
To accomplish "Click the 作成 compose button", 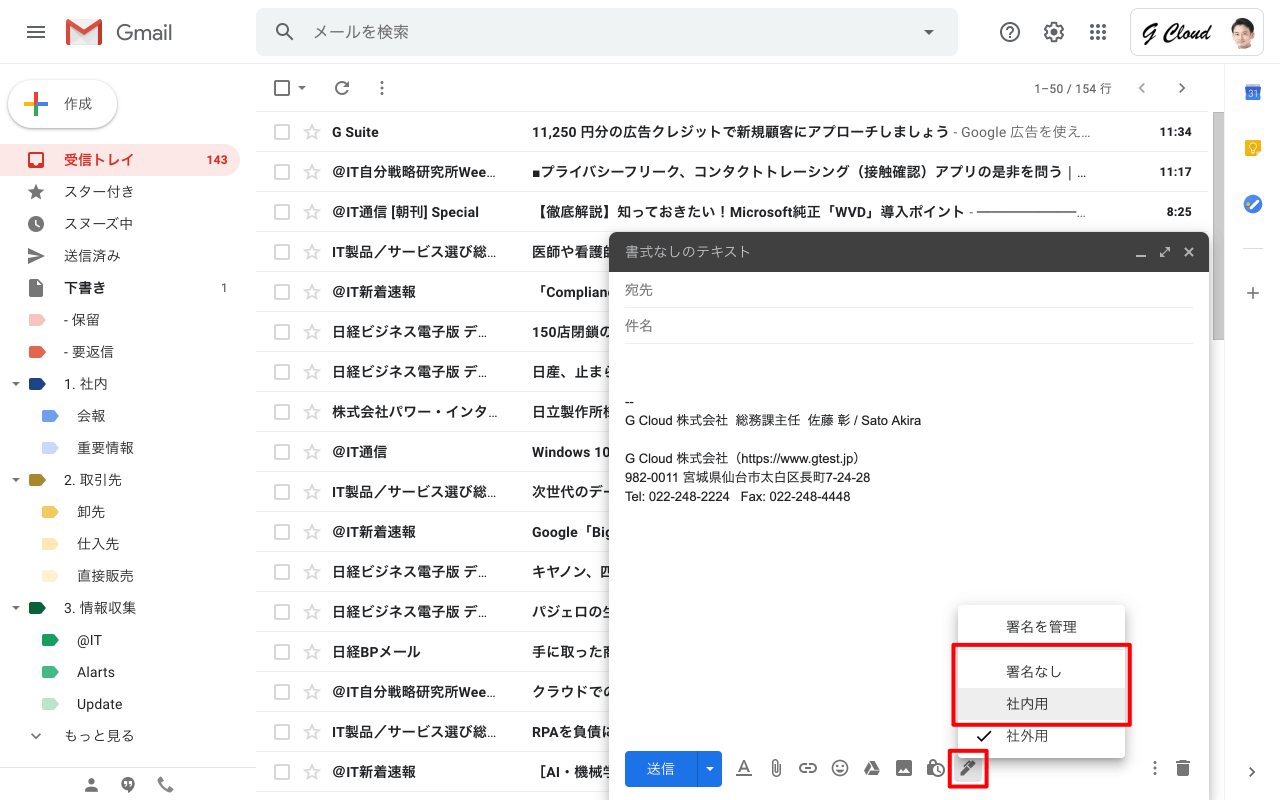I will click(62, 104).
